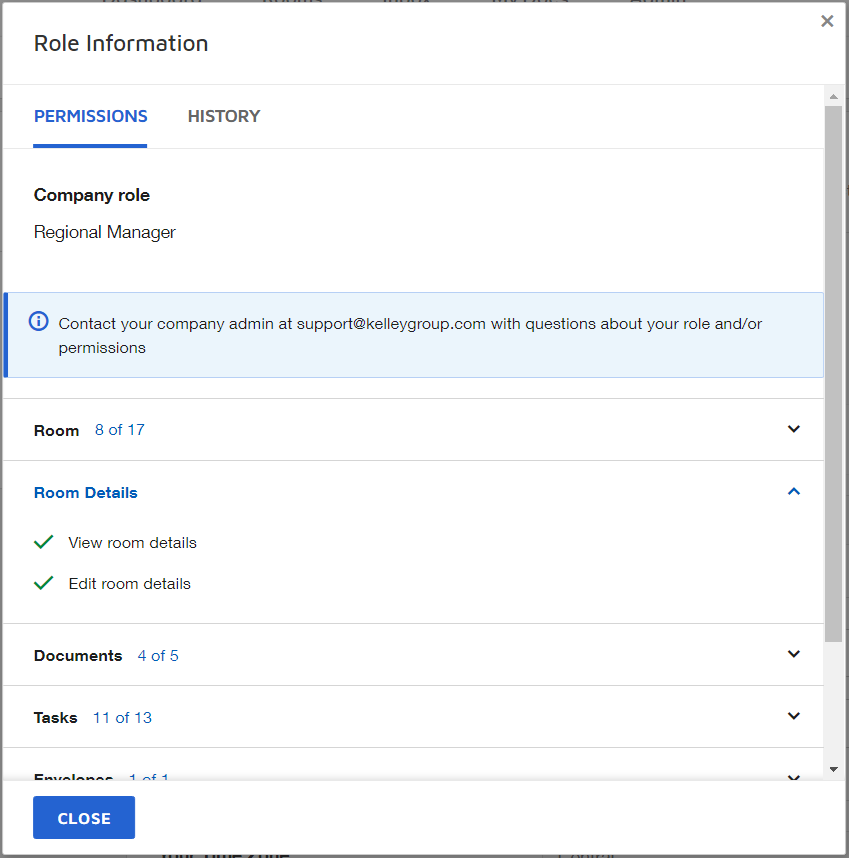Viewport: 849px width, 858px height.
Task: Click the Documents 4 of 5 count
Action: pyautogui.click(x=158, y=656)
